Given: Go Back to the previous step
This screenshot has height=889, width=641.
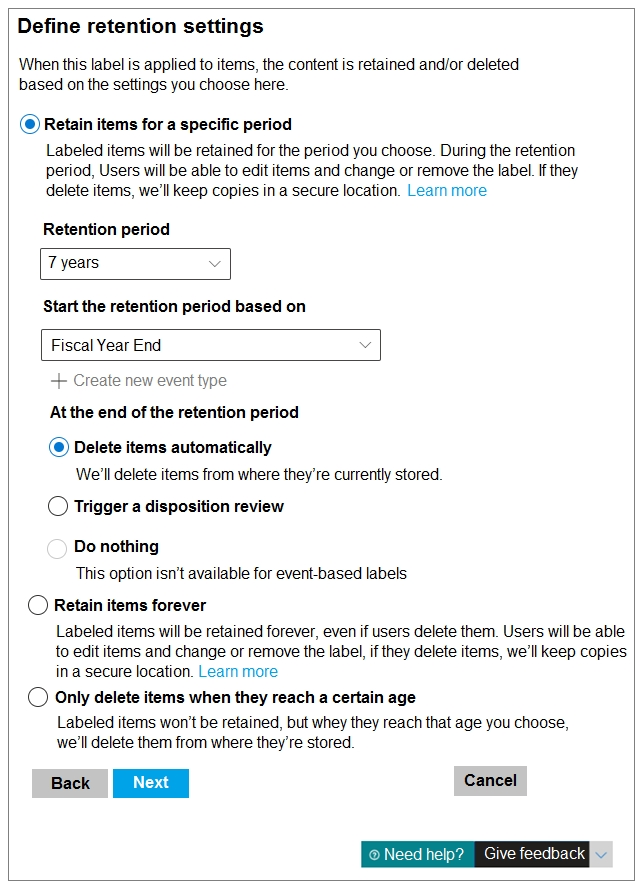Looking at the screenshot, I should pyautogui.click(x=70, y=783).
